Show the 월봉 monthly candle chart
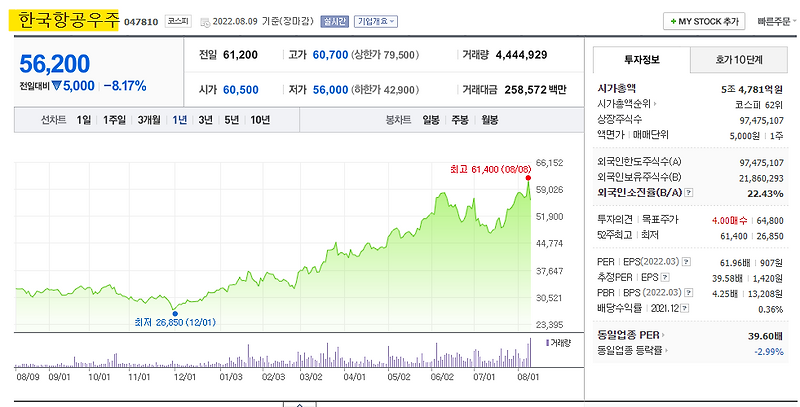This screenshot has height=407, width=800. [490, 120]
